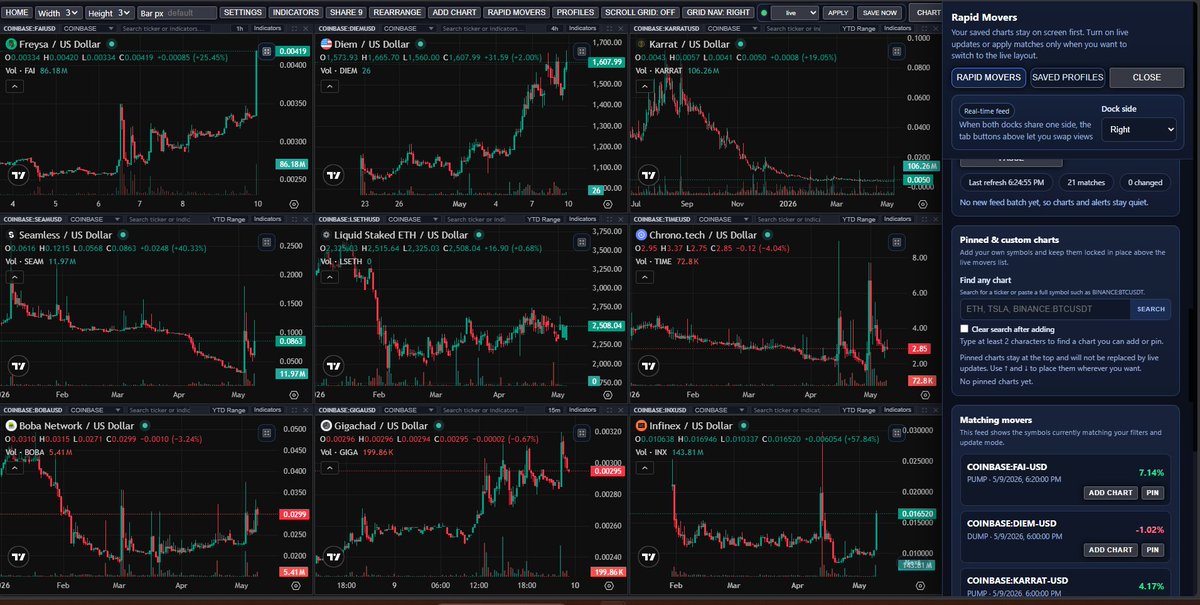The image size is (1200, 605).
Task: Click the SHARE 9 button
Action: click(x=346, y=12)
